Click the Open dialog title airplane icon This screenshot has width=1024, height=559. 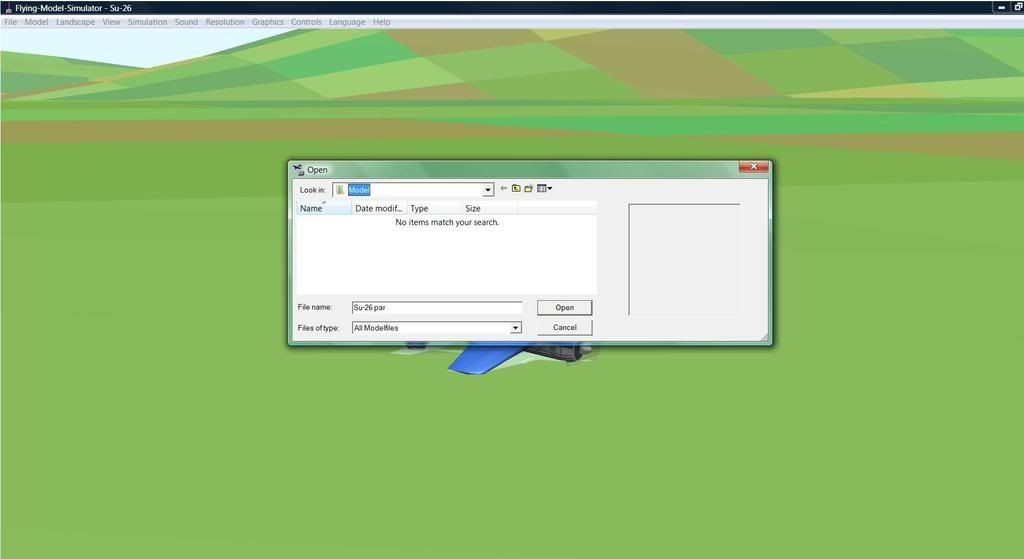tap(298, 170)
